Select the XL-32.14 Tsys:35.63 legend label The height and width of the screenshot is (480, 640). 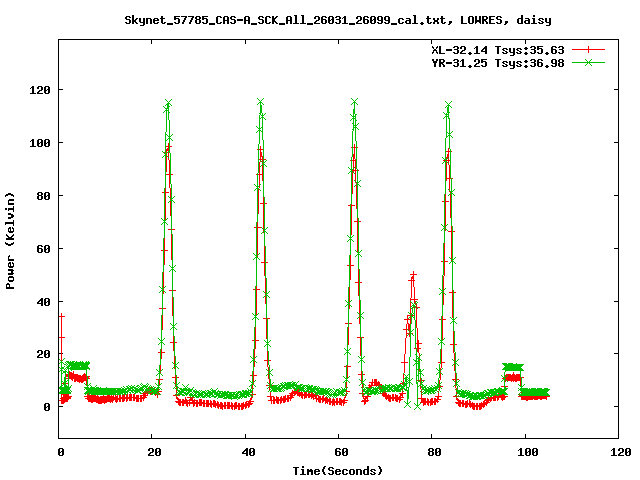[498, 50]
